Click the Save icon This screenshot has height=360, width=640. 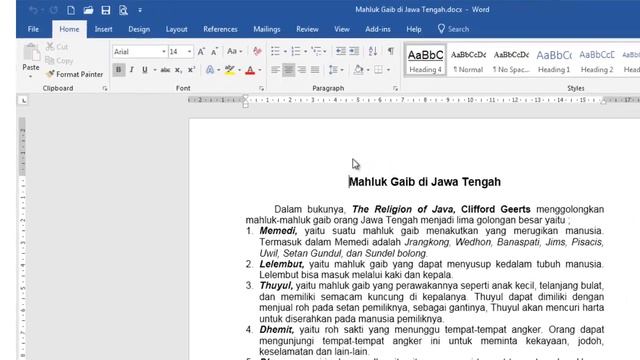106,10
